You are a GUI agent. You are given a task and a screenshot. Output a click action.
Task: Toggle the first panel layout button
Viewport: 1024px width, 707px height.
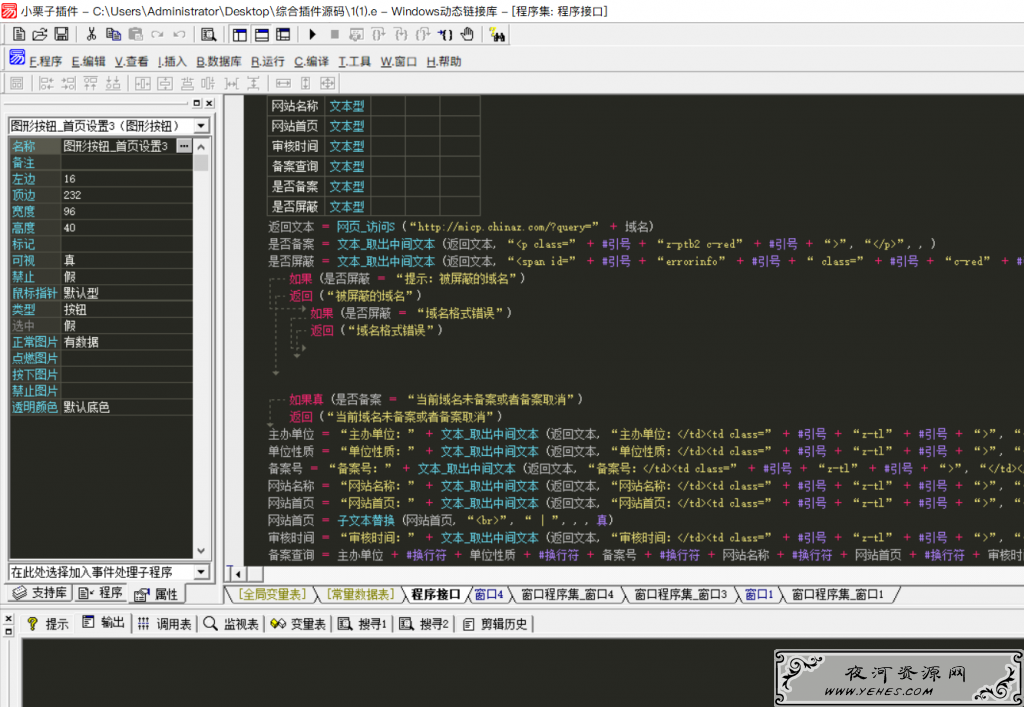coord(240,34)
